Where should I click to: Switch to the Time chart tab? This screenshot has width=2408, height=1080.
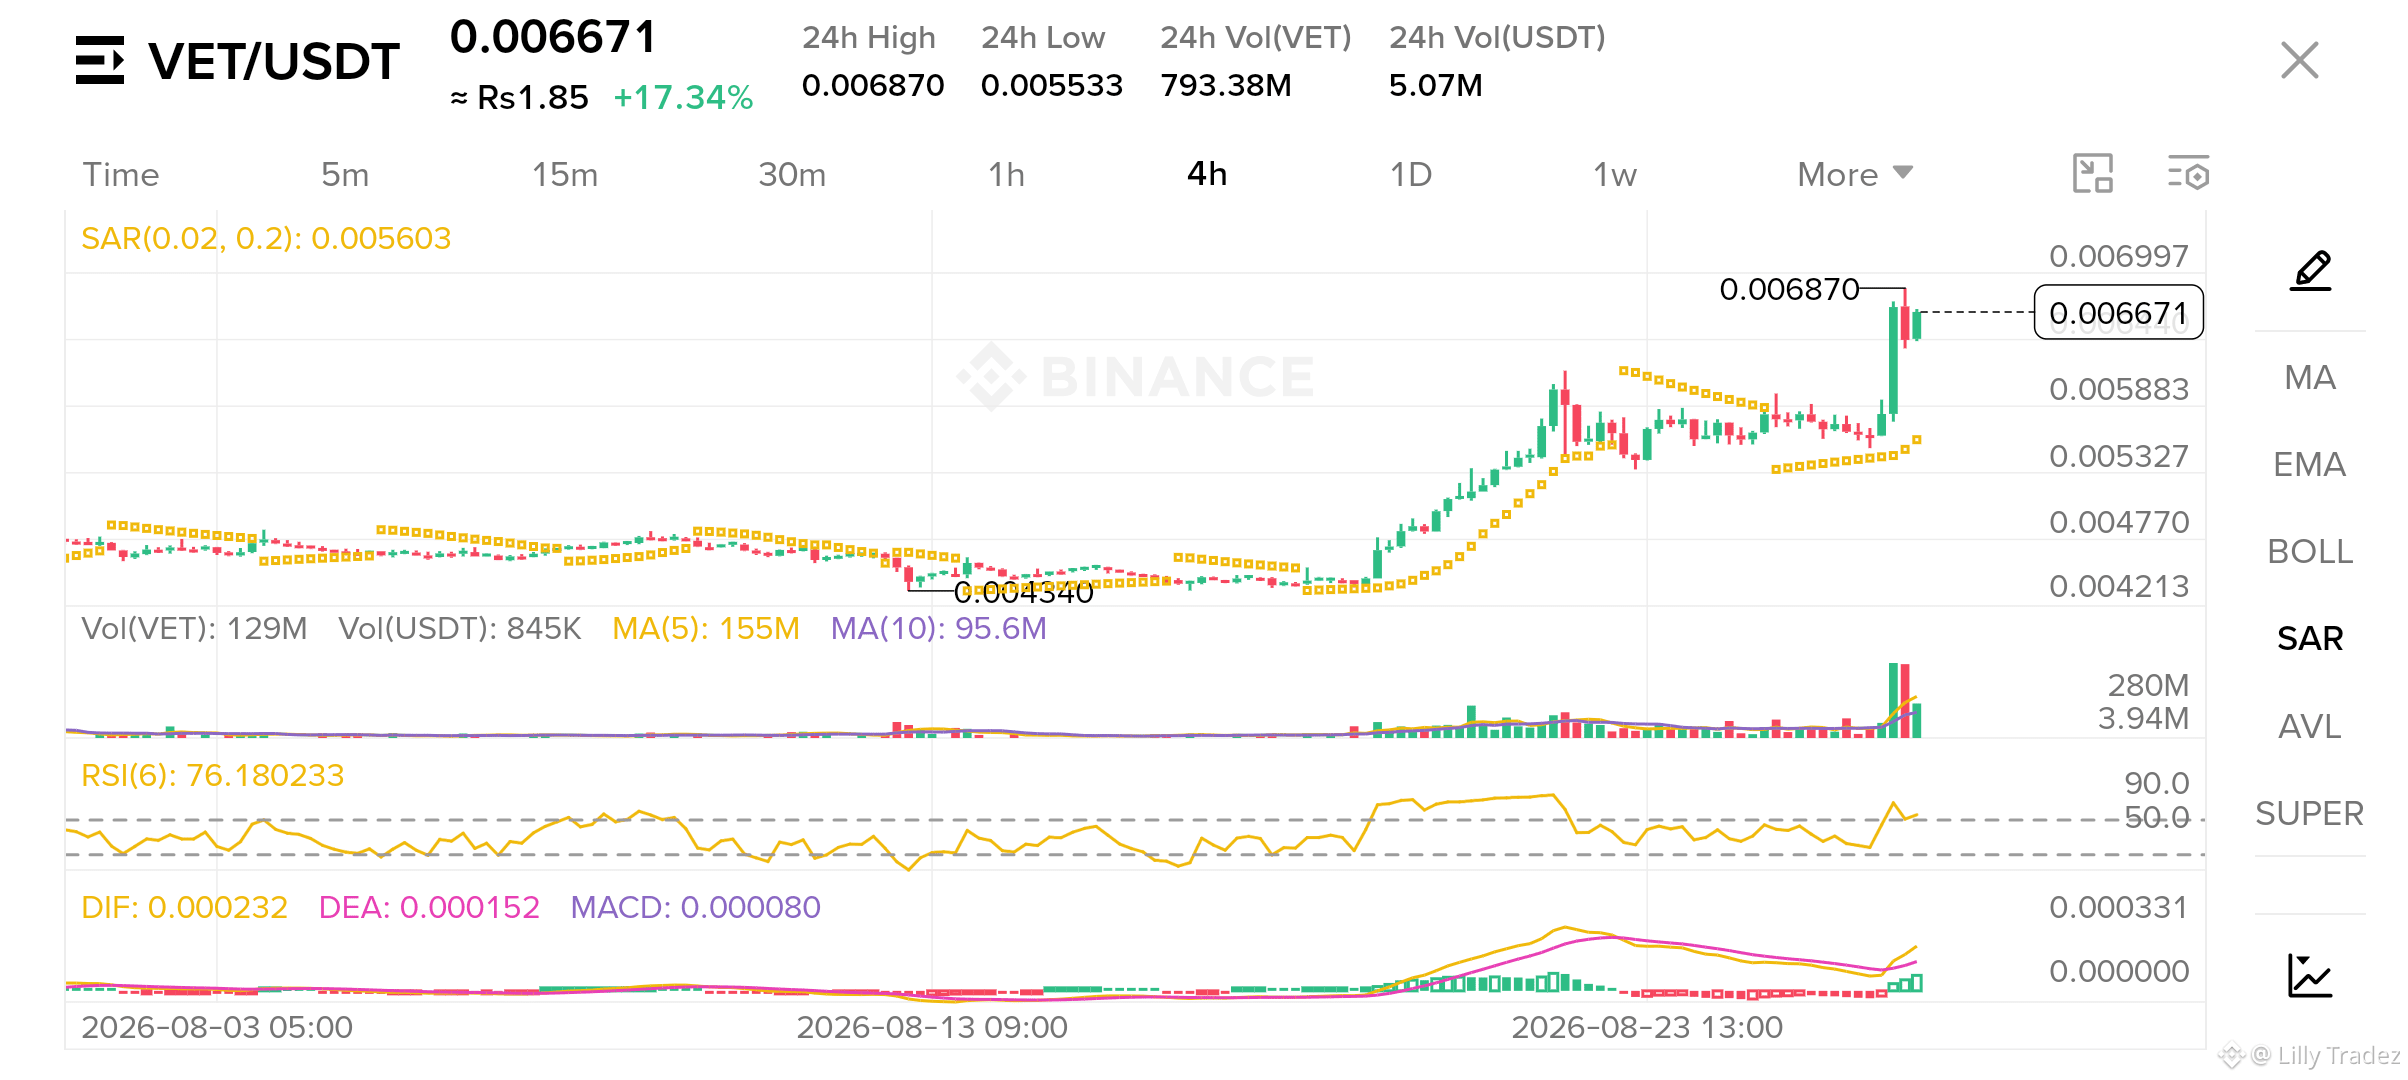point(121,174)
